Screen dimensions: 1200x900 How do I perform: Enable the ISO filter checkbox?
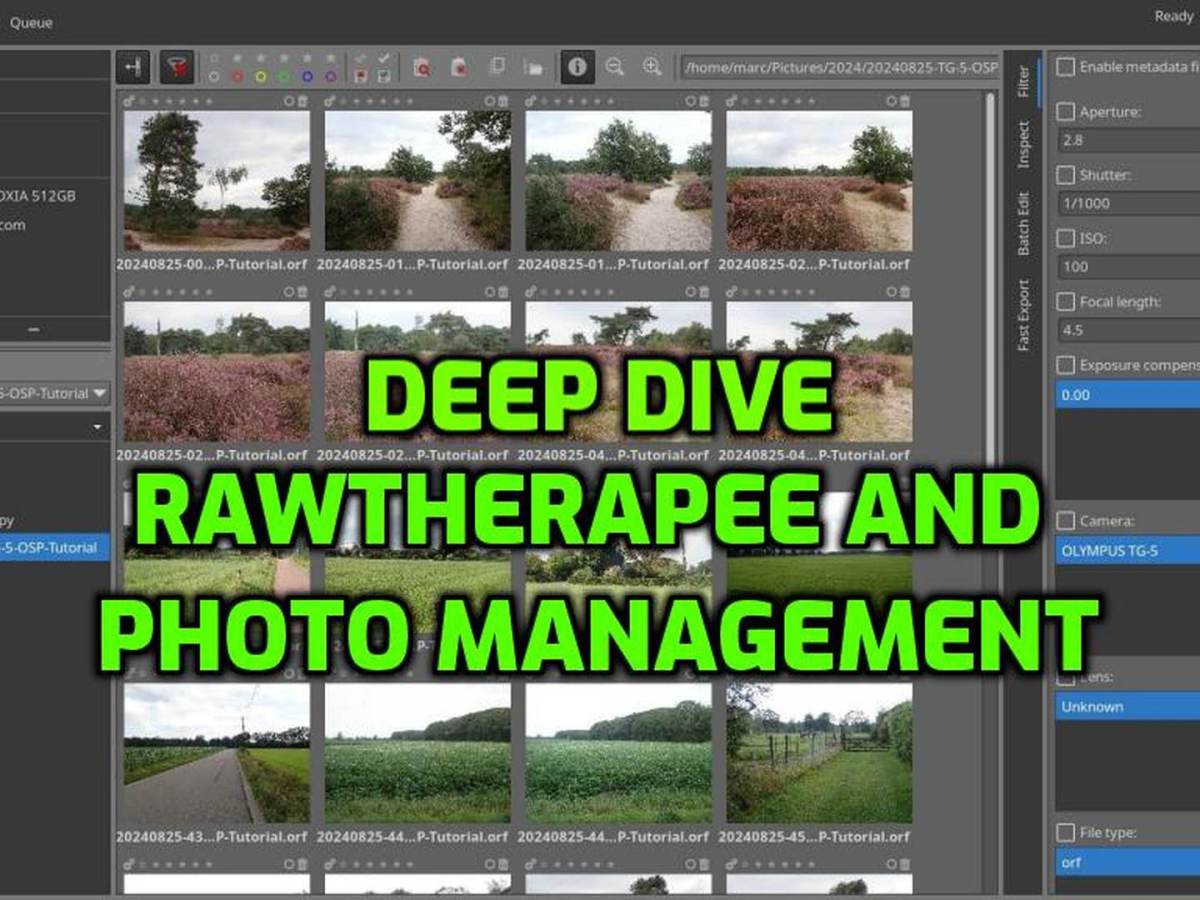point(1067,239)
